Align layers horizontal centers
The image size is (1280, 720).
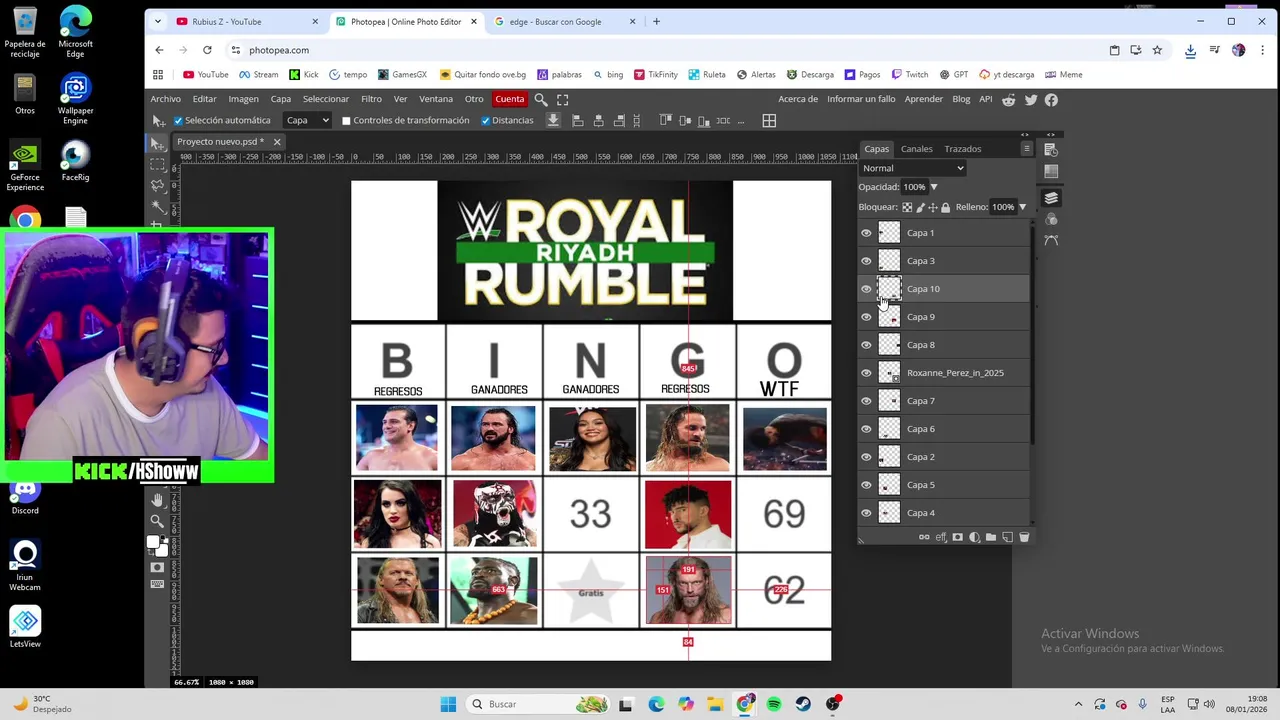(x=599, y=120)
